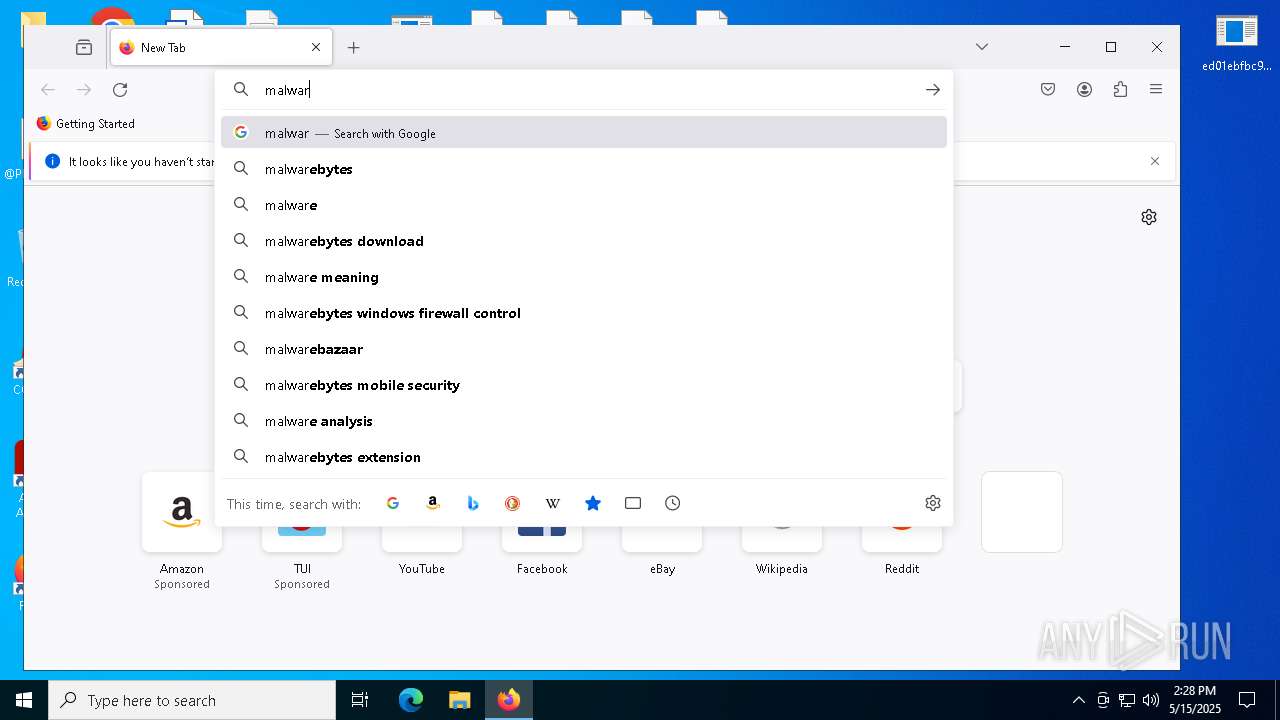Select 'malware analysis' suggestion

(x=584, y=421)
